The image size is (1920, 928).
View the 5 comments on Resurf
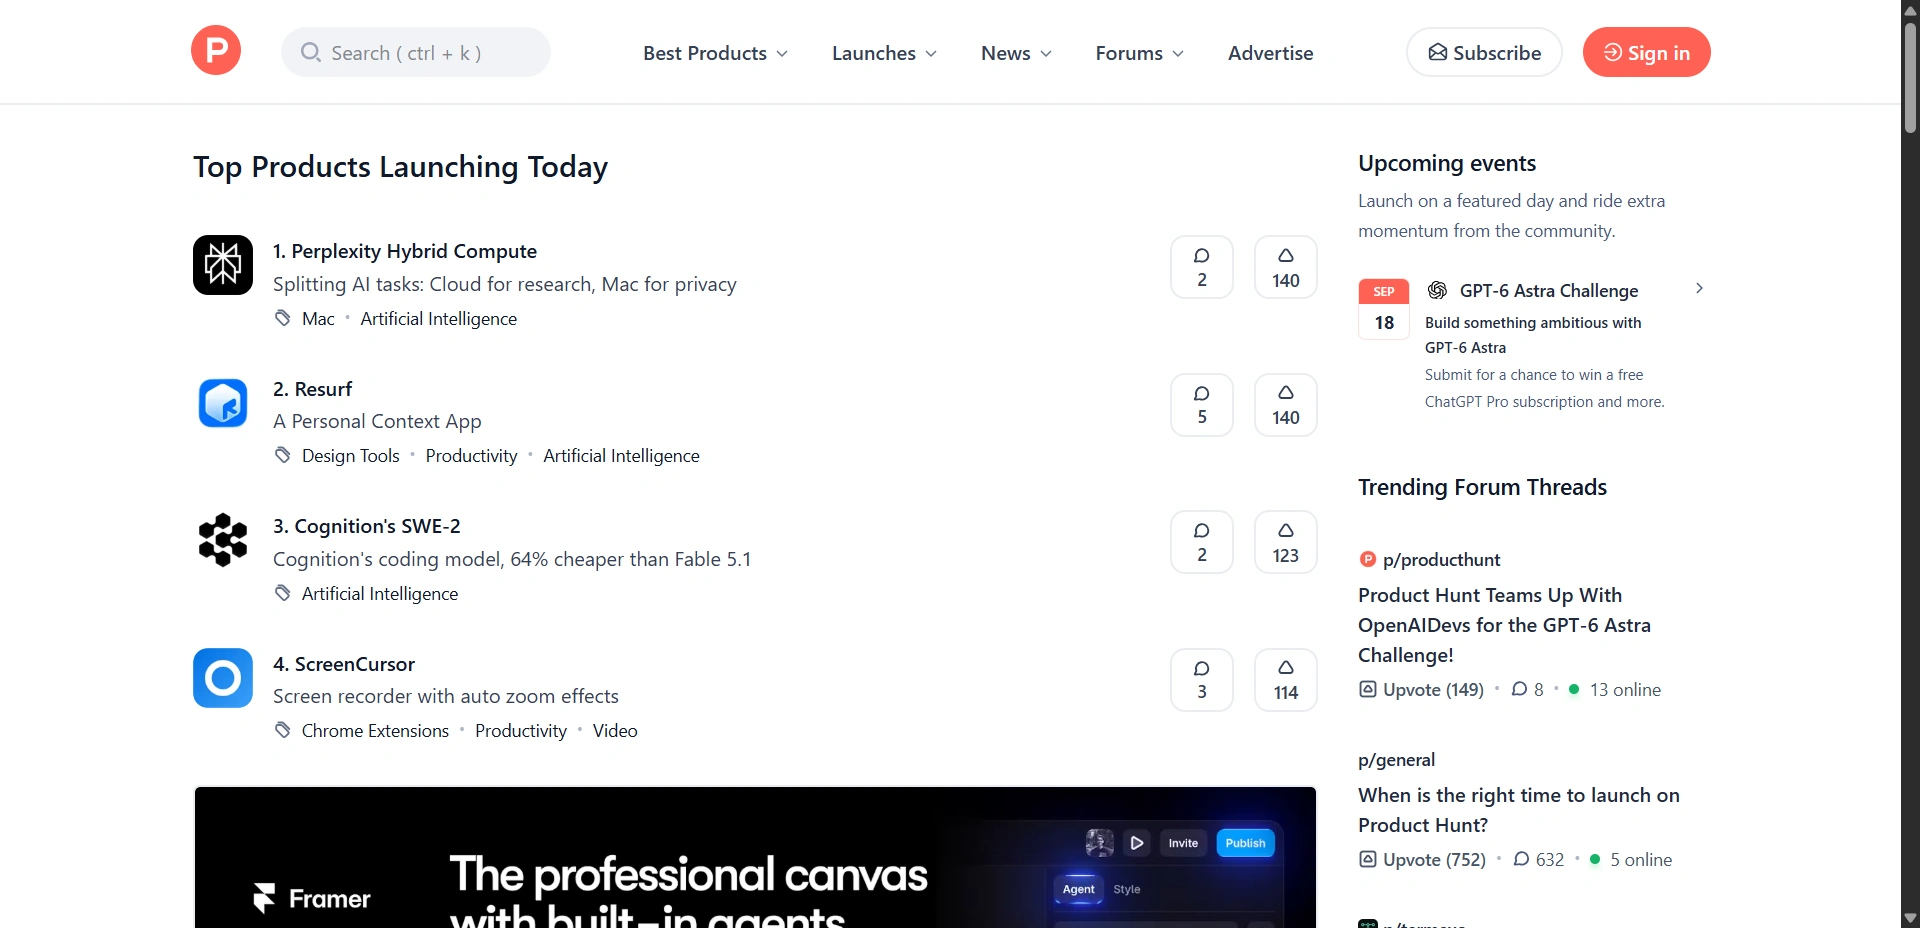(1202, 405)
